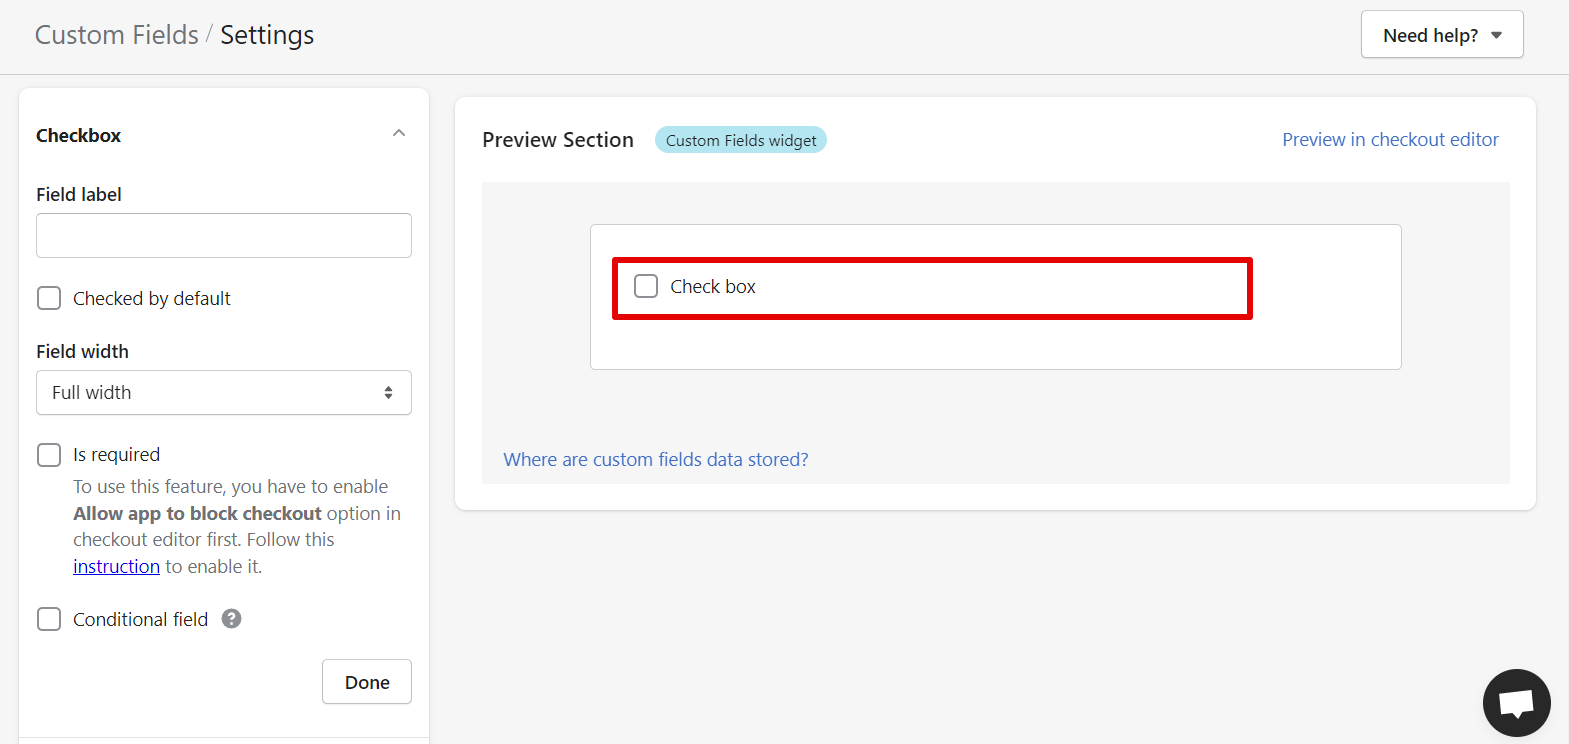Tick the Is required checkbox
Viewport: 1569px width, 744px height.
49,455
